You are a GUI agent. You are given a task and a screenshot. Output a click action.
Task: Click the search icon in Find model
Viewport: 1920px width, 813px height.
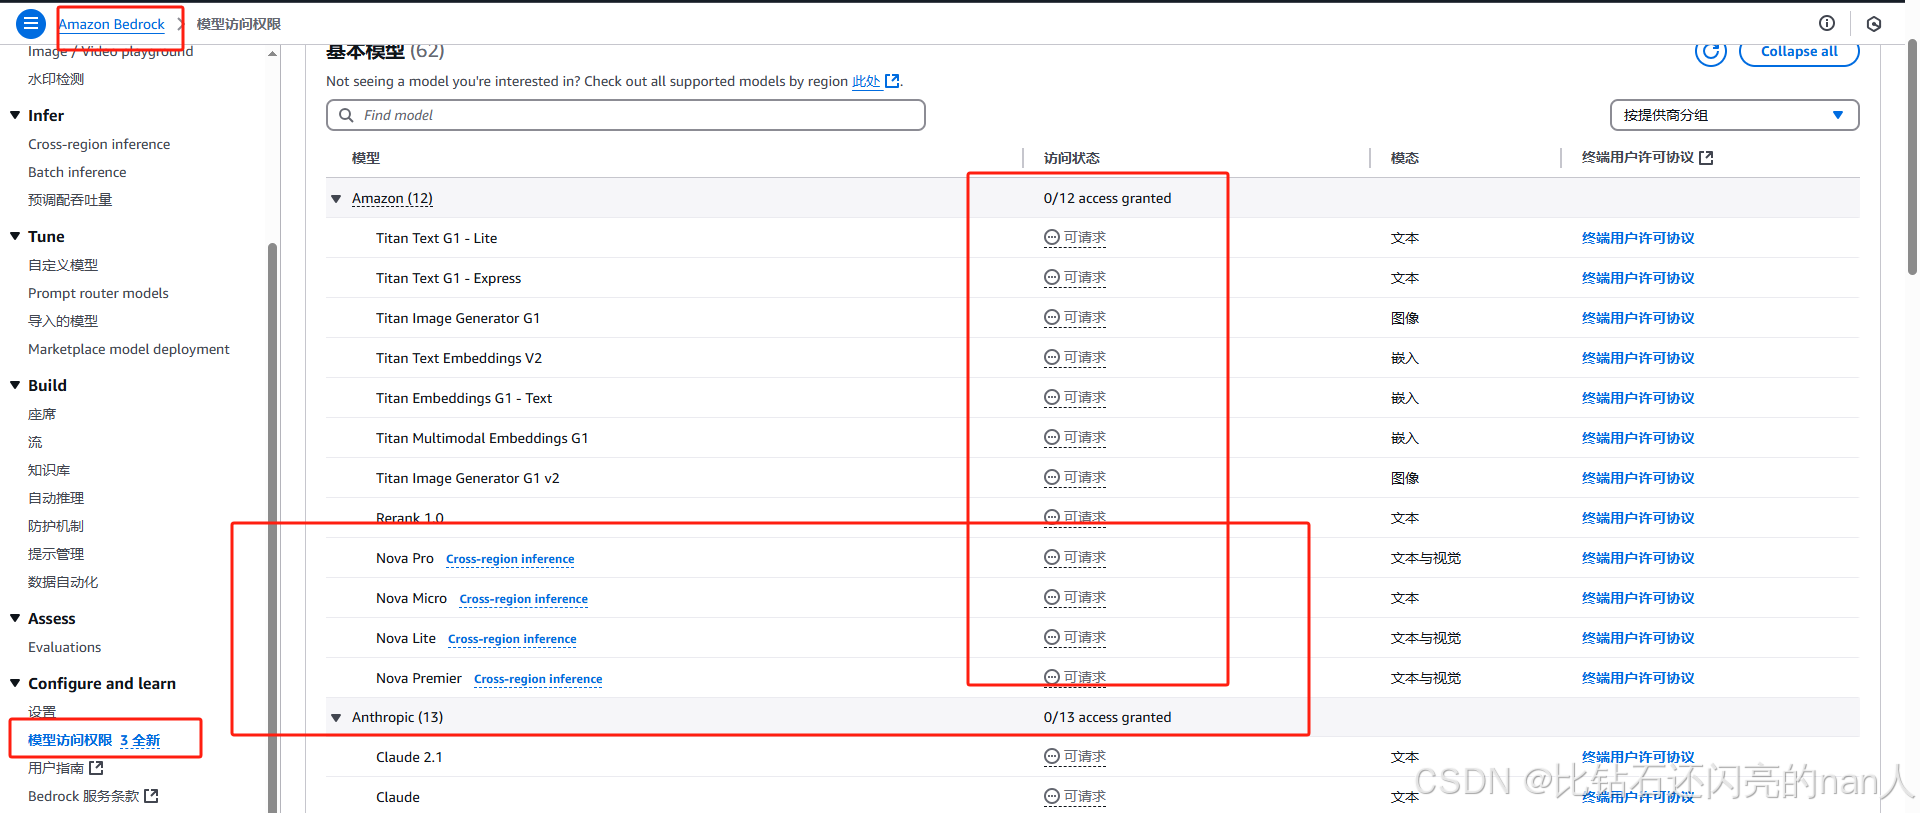(x=346, y=115)
